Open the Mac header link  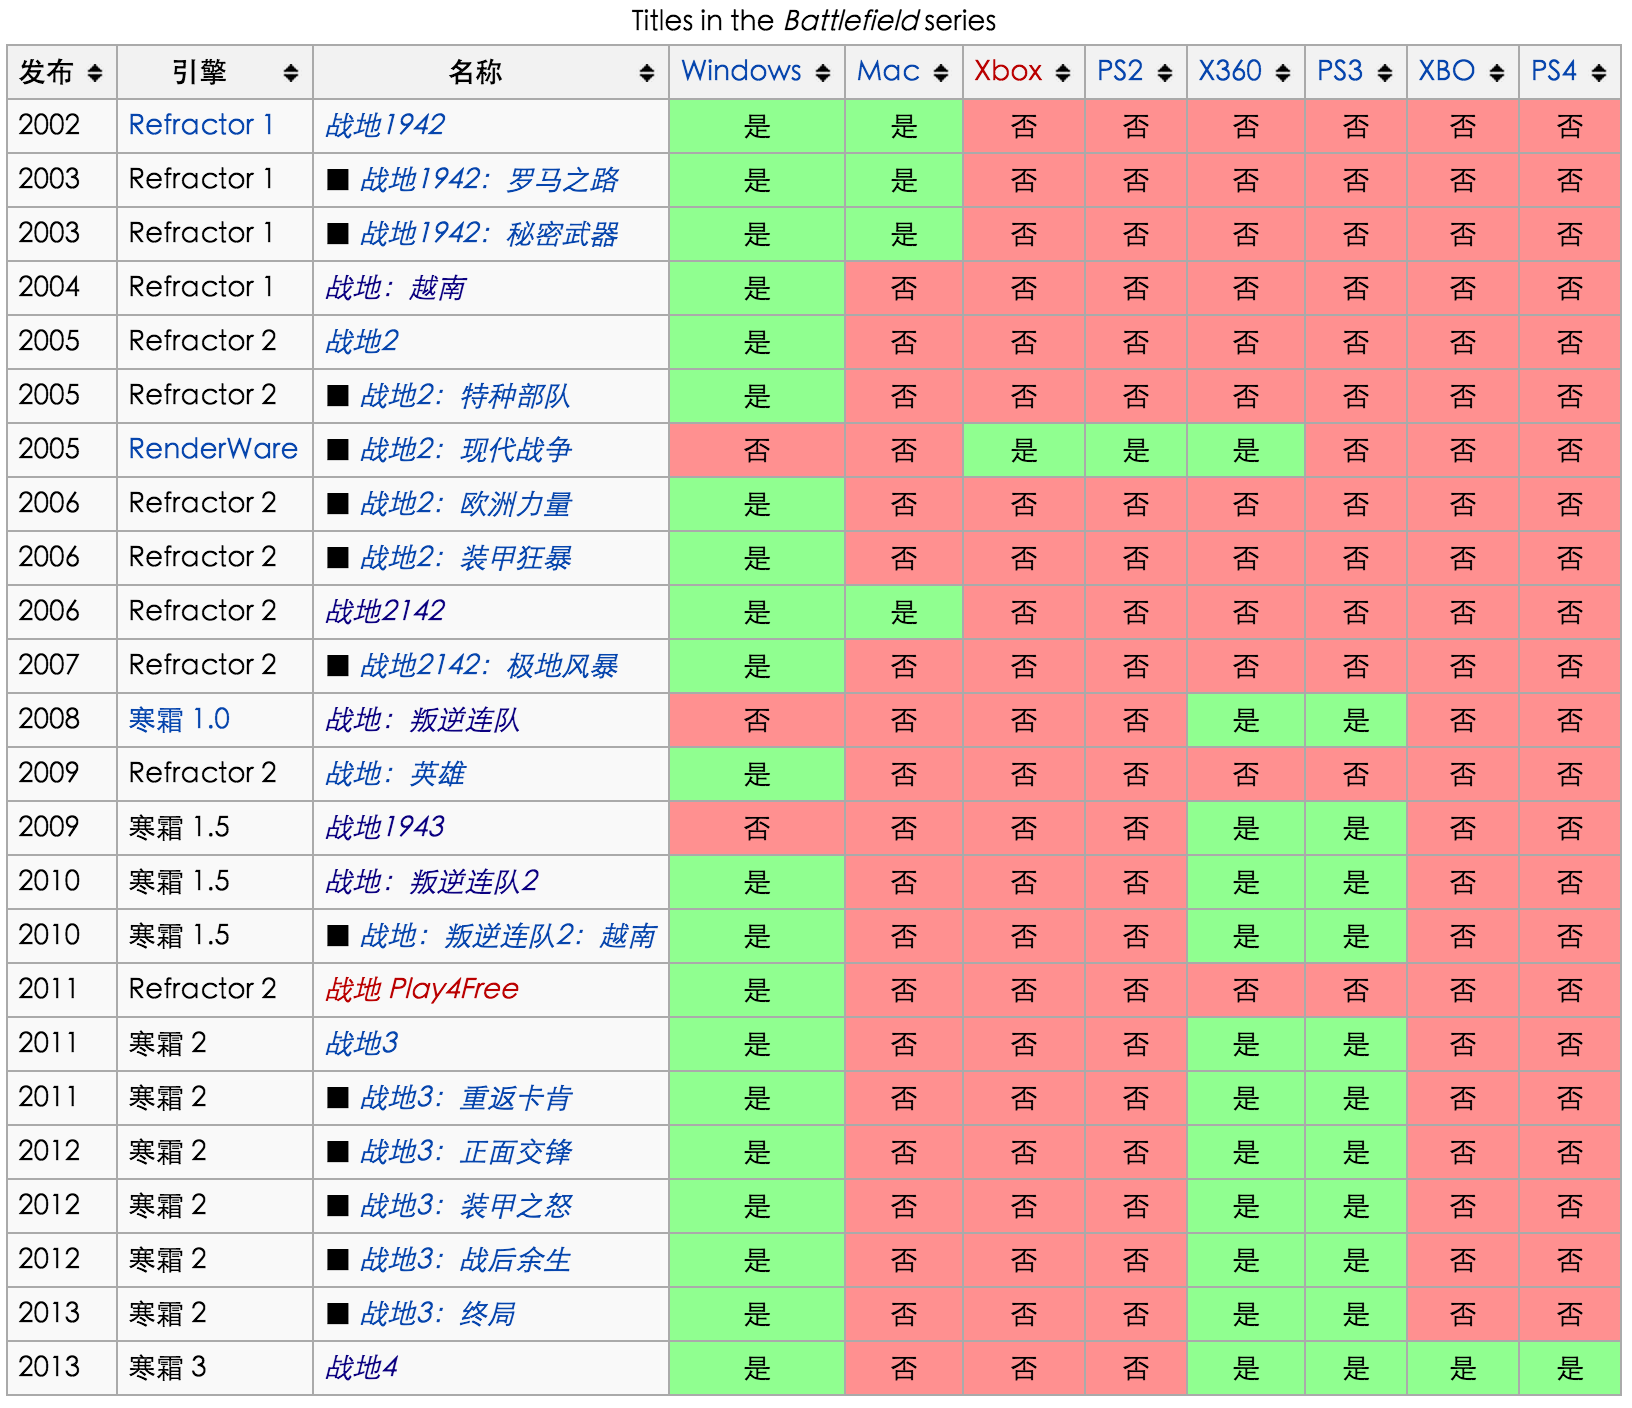[x=888, y=71]
